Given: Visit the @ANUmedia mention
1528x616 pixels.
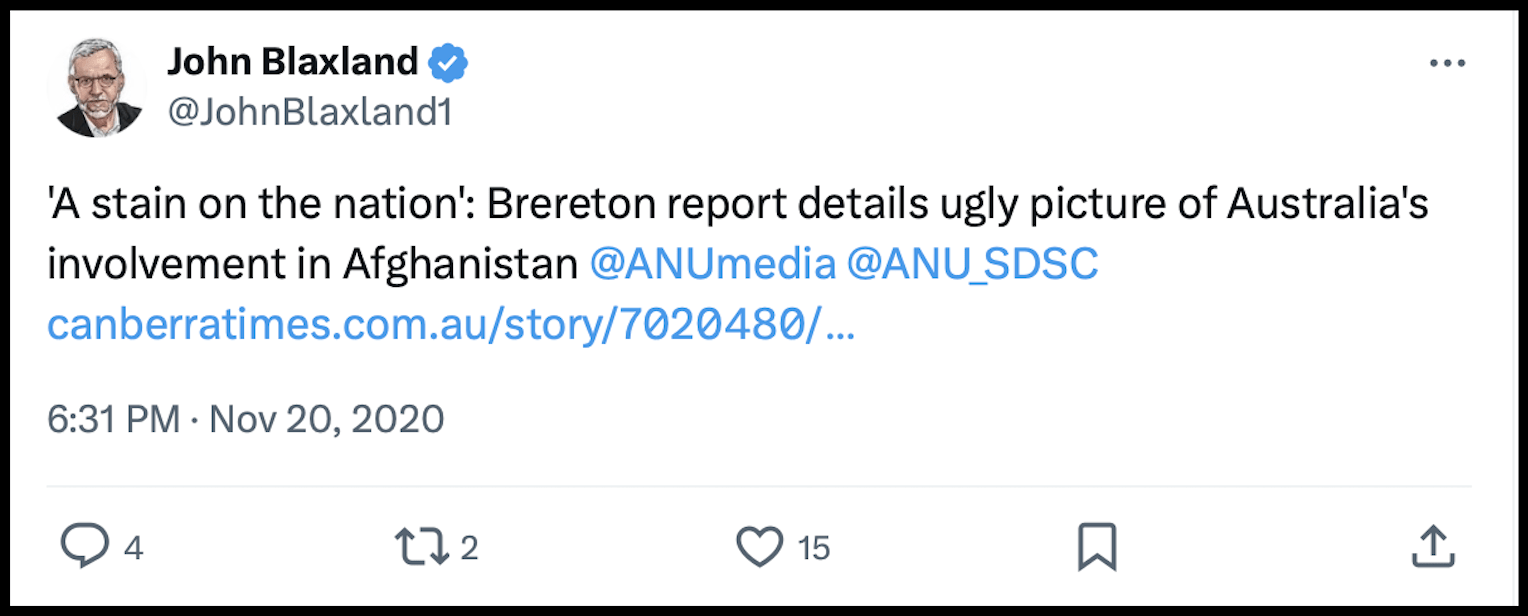Looking at the screenshot, I should coord(713,264).
